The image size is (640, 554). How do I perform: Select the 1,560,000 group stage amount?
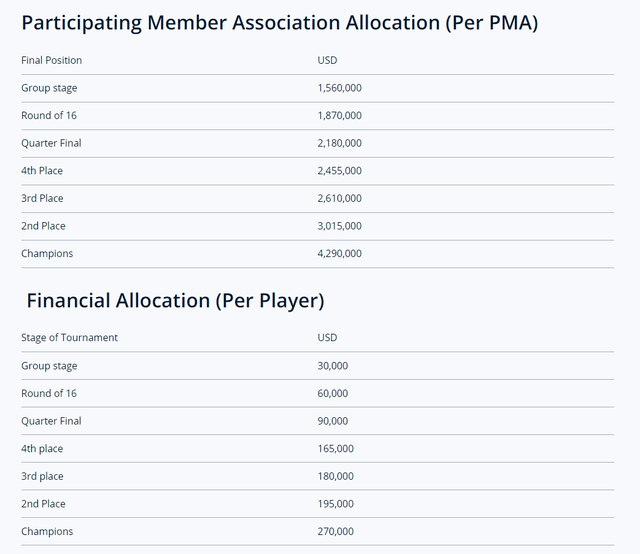click(x=340, y=88)
